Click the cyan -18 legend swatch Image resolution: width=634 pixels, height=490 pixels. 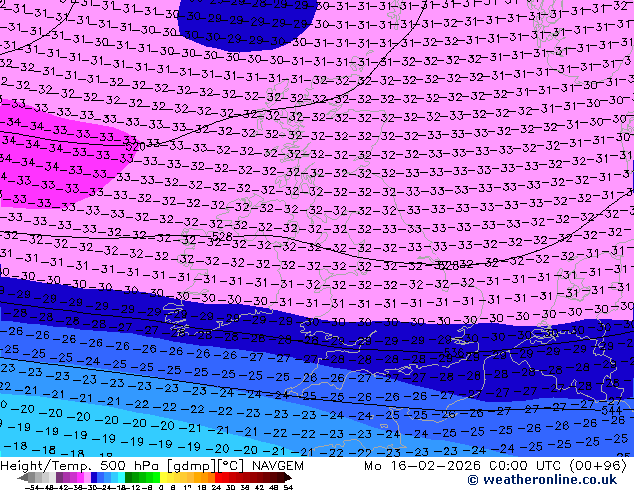click(121, 477)
